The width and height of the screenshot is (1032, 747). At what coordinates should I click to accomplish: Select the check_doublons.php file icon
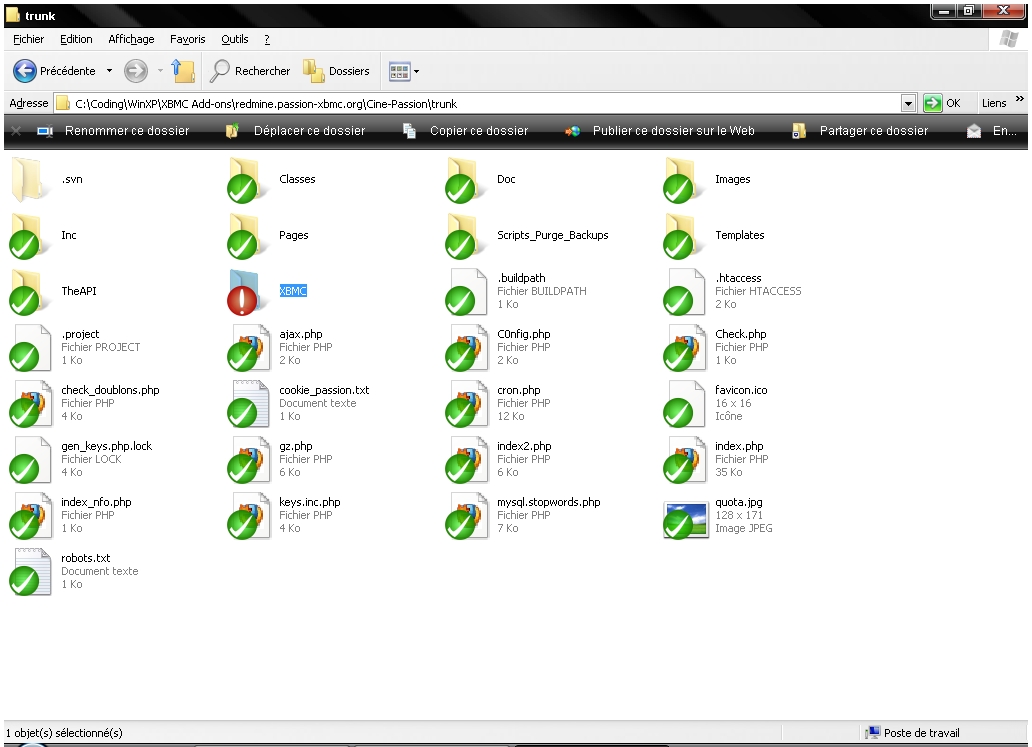click(x=30, y=403)
